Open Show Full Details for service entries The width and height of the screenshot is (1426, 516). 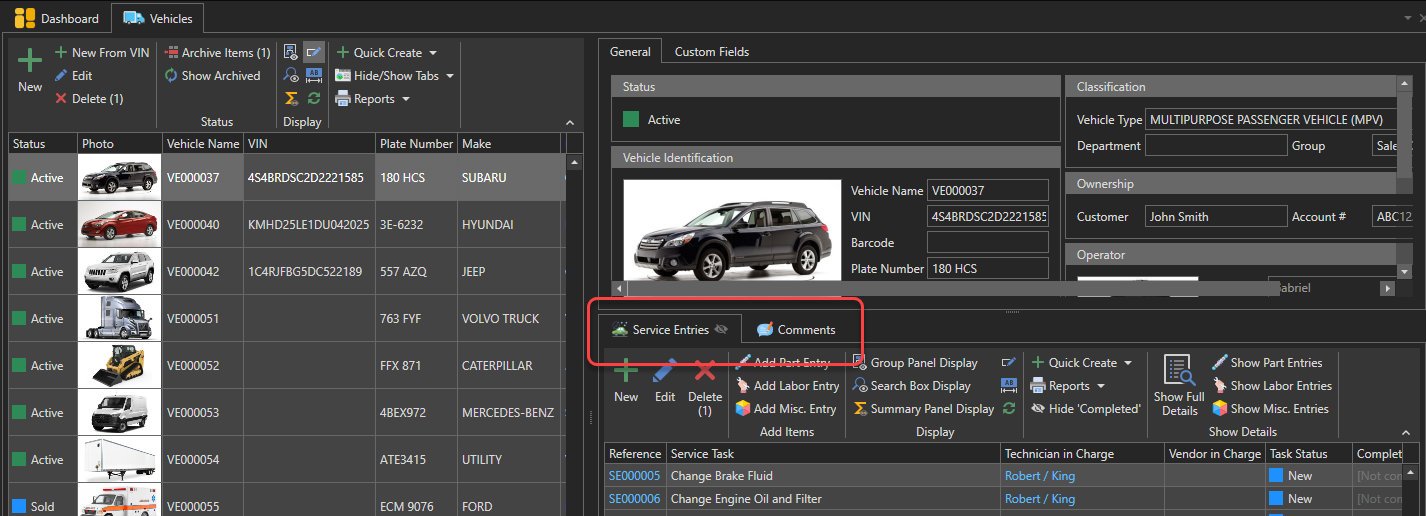point(1179,384)
